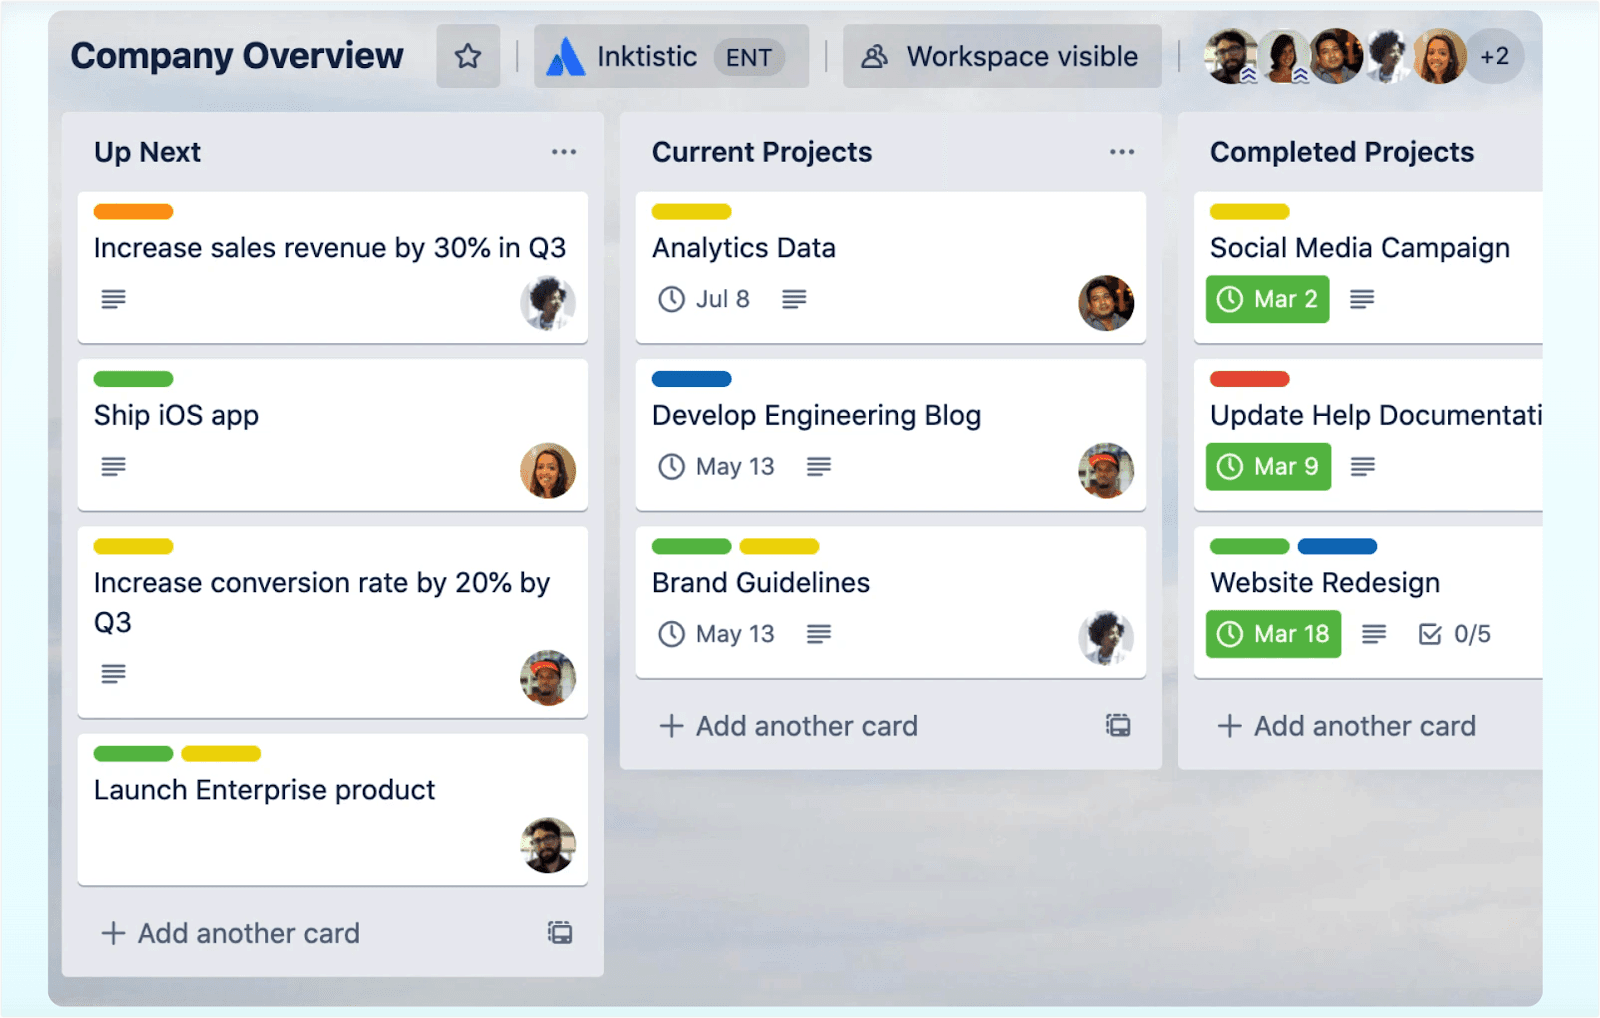Toggle the Mar 2 due date badge
Screen dimensions: 1600x1018
pos(1267,299)
